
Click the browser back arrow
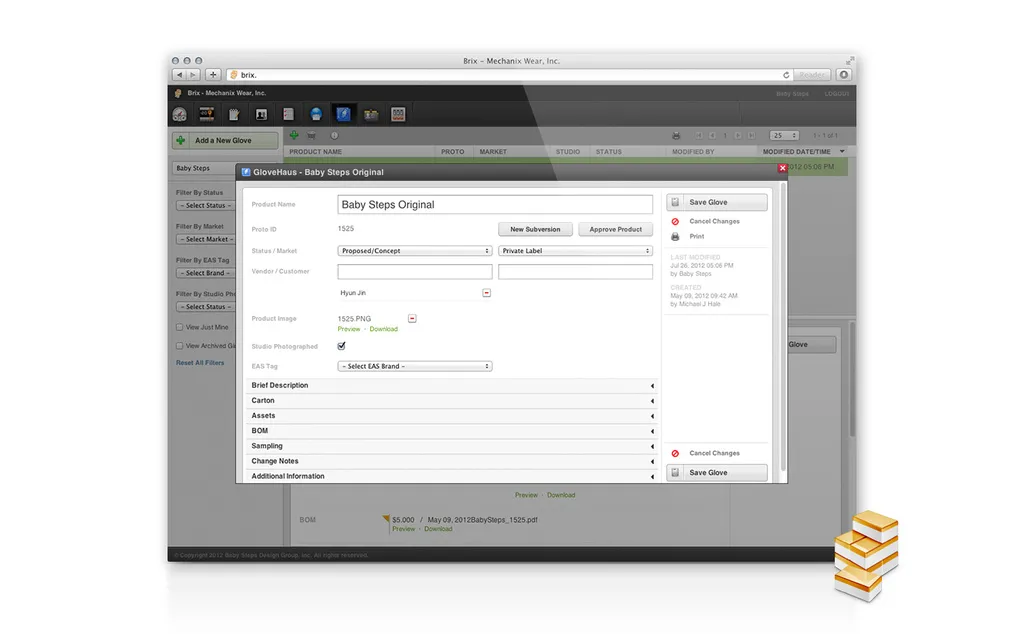click(x=180, y=75)
